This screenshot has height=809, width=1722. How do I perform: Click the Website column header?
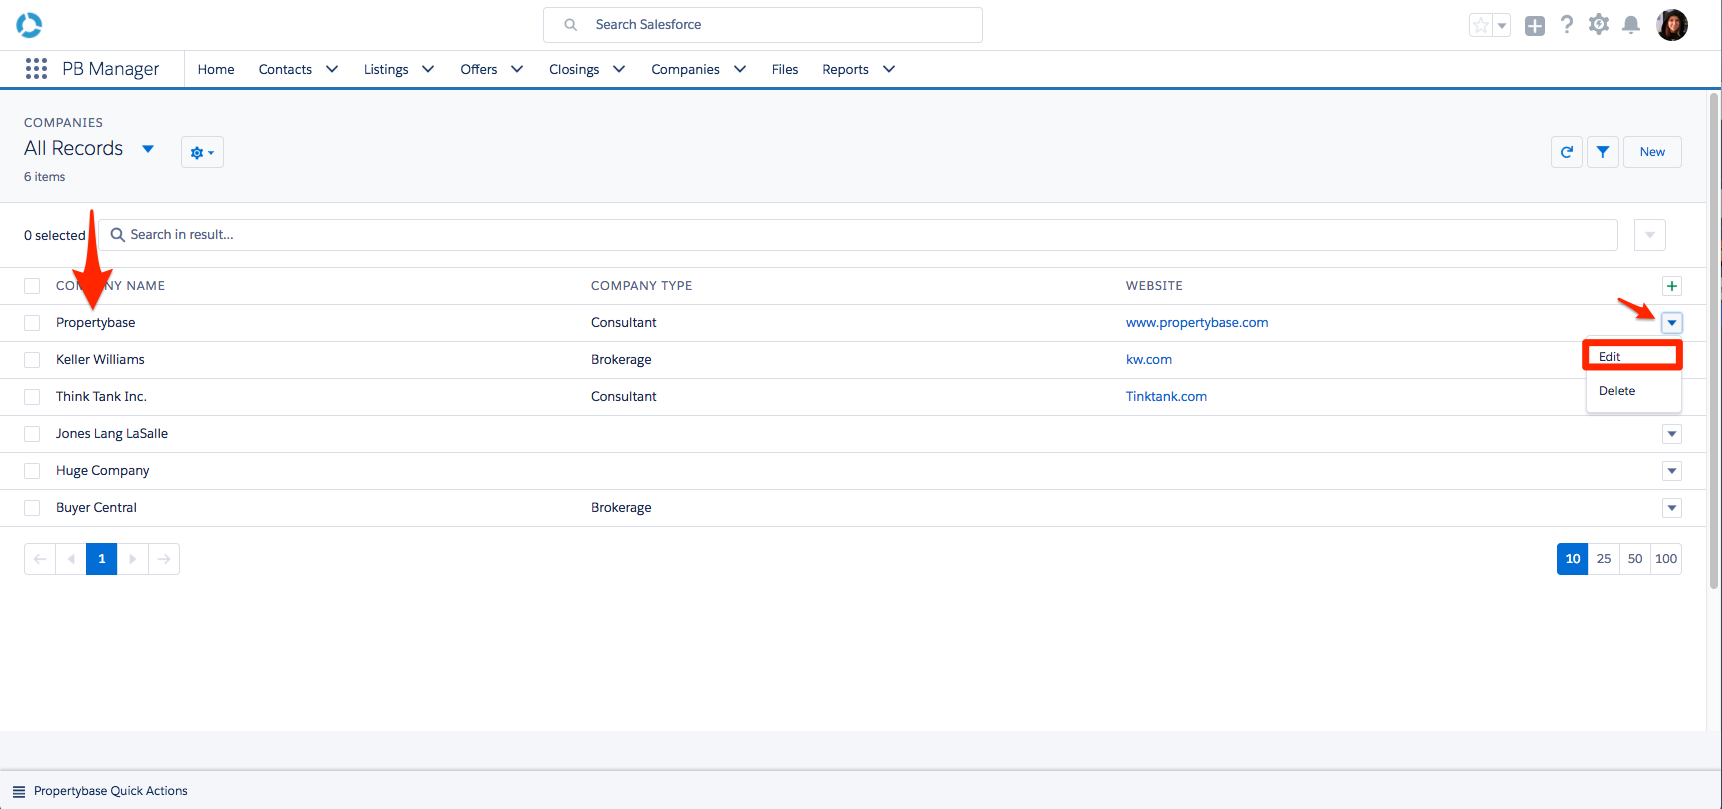pos(1154,286)
